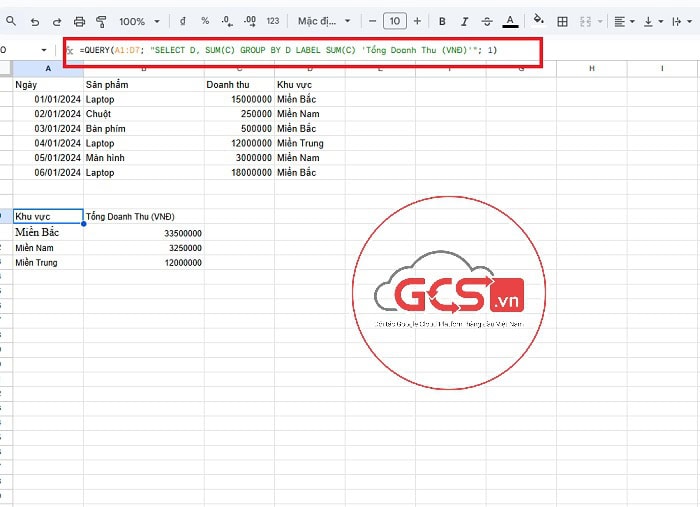
Task: Click the fill color bucket icon
Action: point(539,20)
